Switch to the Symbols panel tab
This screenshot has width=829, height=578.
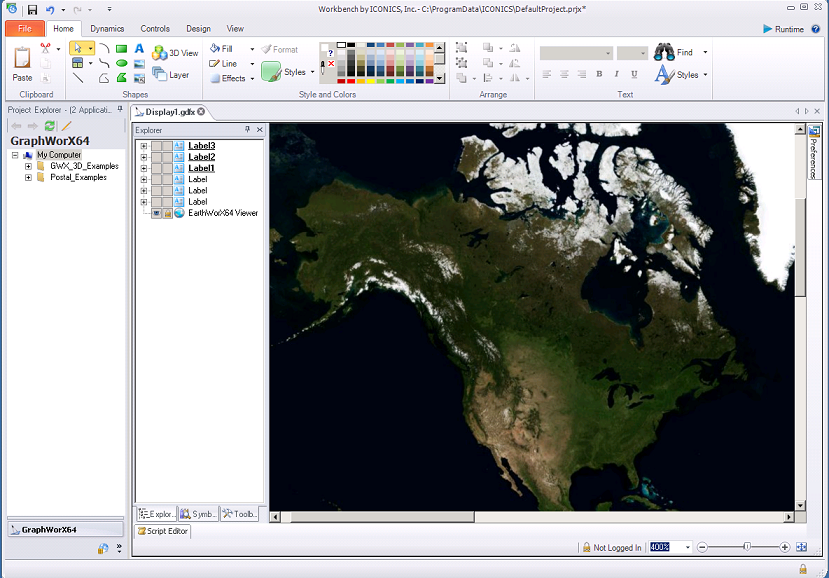point(196,513)
